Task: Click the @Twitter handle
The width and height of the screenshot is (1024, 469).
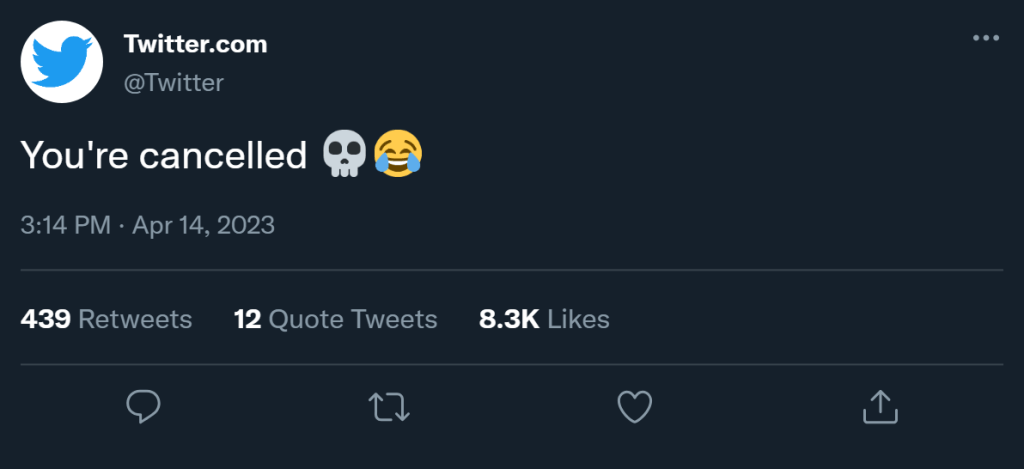Action: [x=173, y=83]
